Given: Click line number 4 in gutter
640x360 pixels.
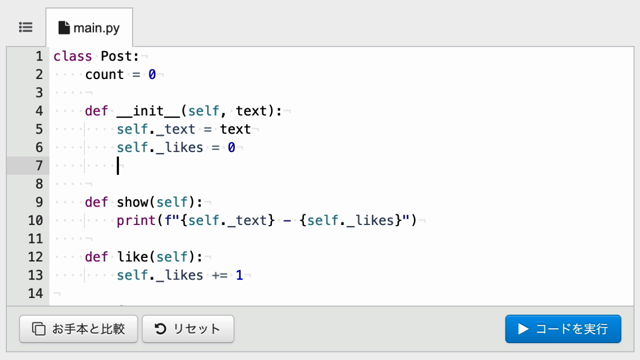Looking at the screenshot, I should pyautogui.click(x=39, y=111).
